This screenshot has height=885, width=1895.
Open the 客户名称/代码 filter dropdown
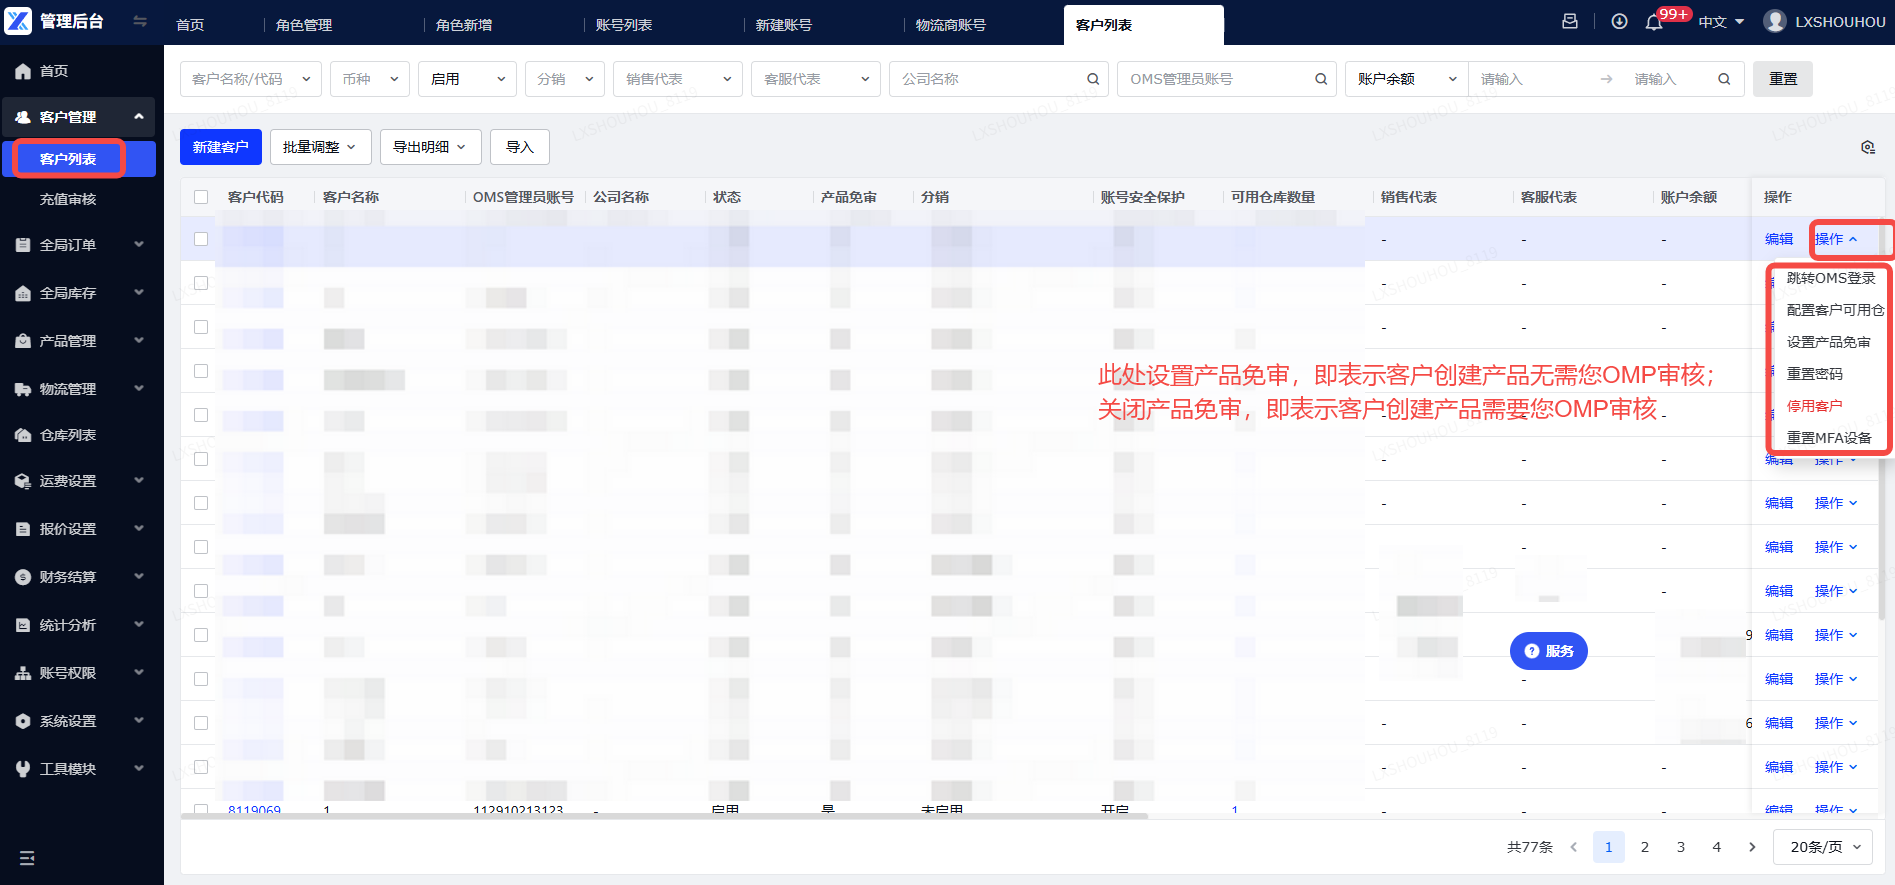point(251,79)
